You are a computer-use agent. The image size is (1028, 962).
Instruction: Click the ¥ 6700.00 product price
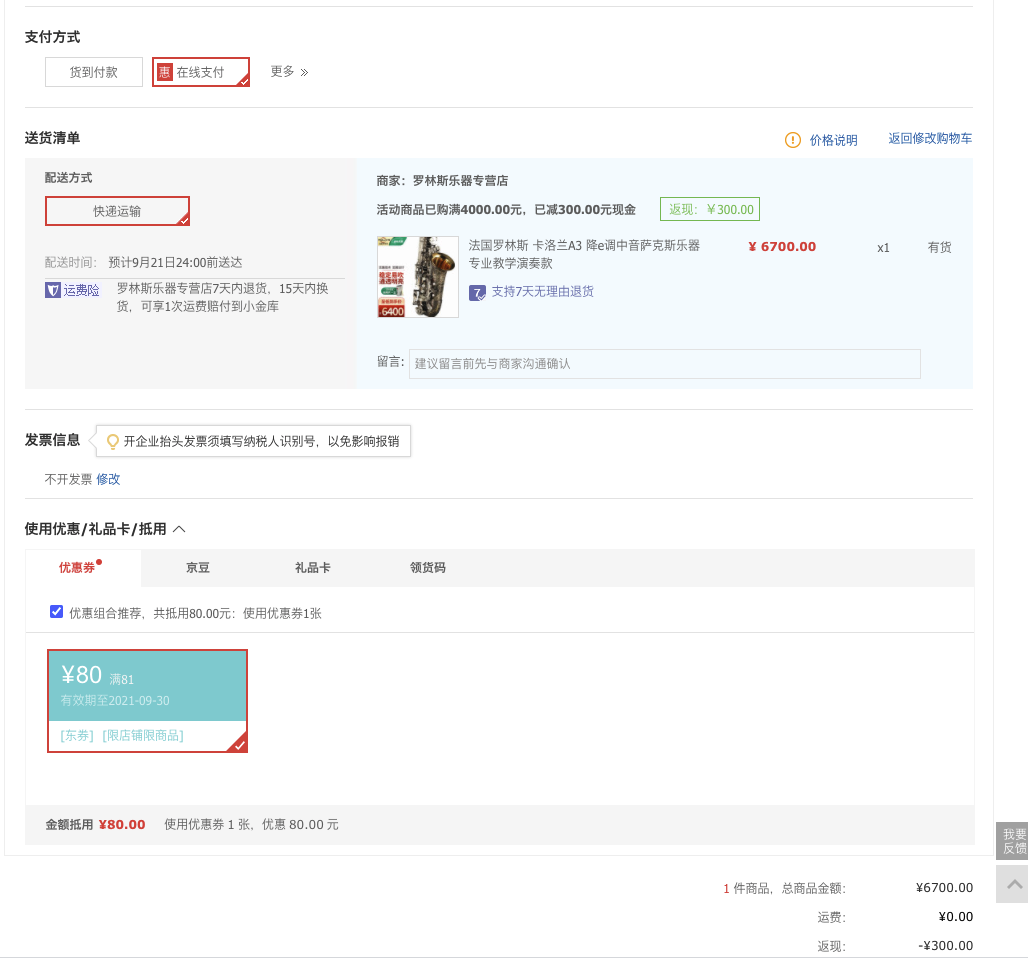[782, 247]
